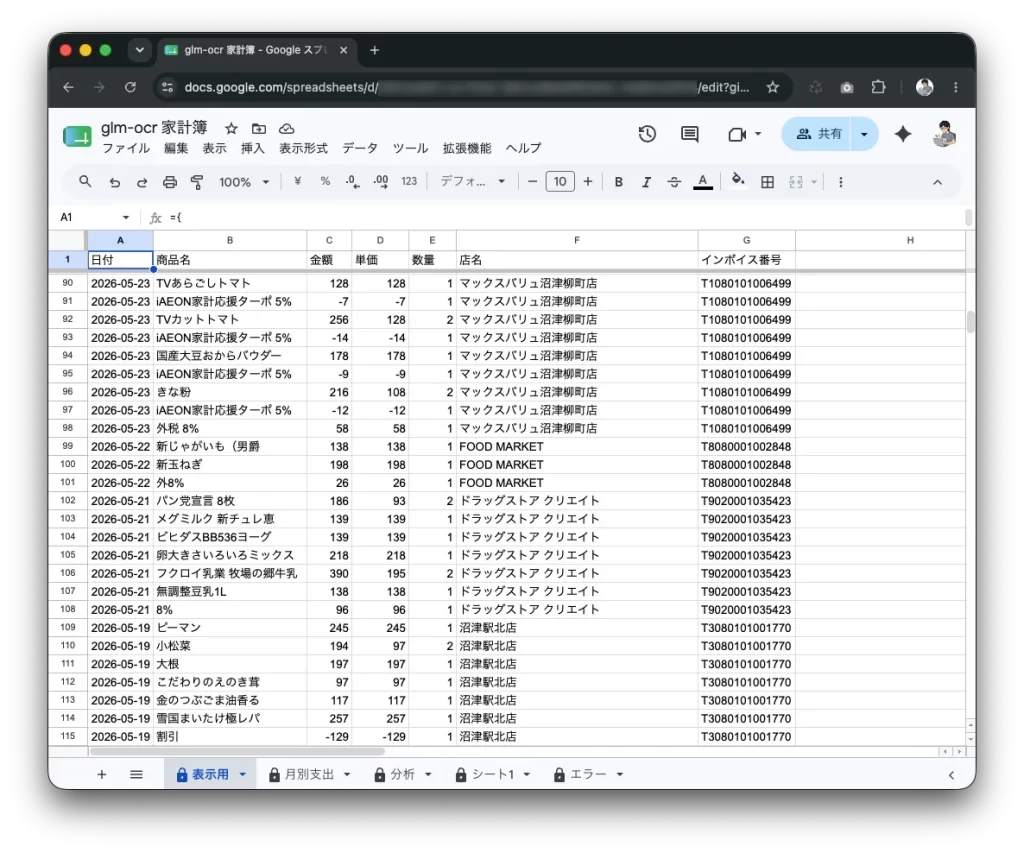
Task: Open the search menus magnifier icon
Action: [x=85, y=182]
